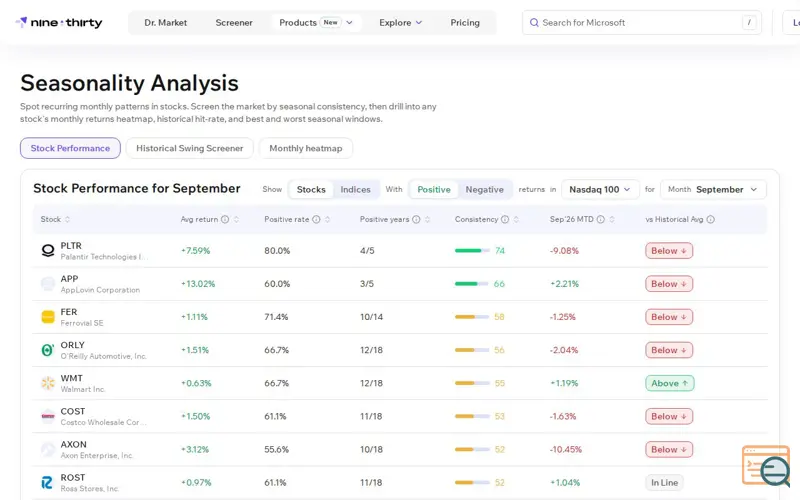
Task: Click ORLY positive rate 66.7%
Action: [x=277, y=350]
